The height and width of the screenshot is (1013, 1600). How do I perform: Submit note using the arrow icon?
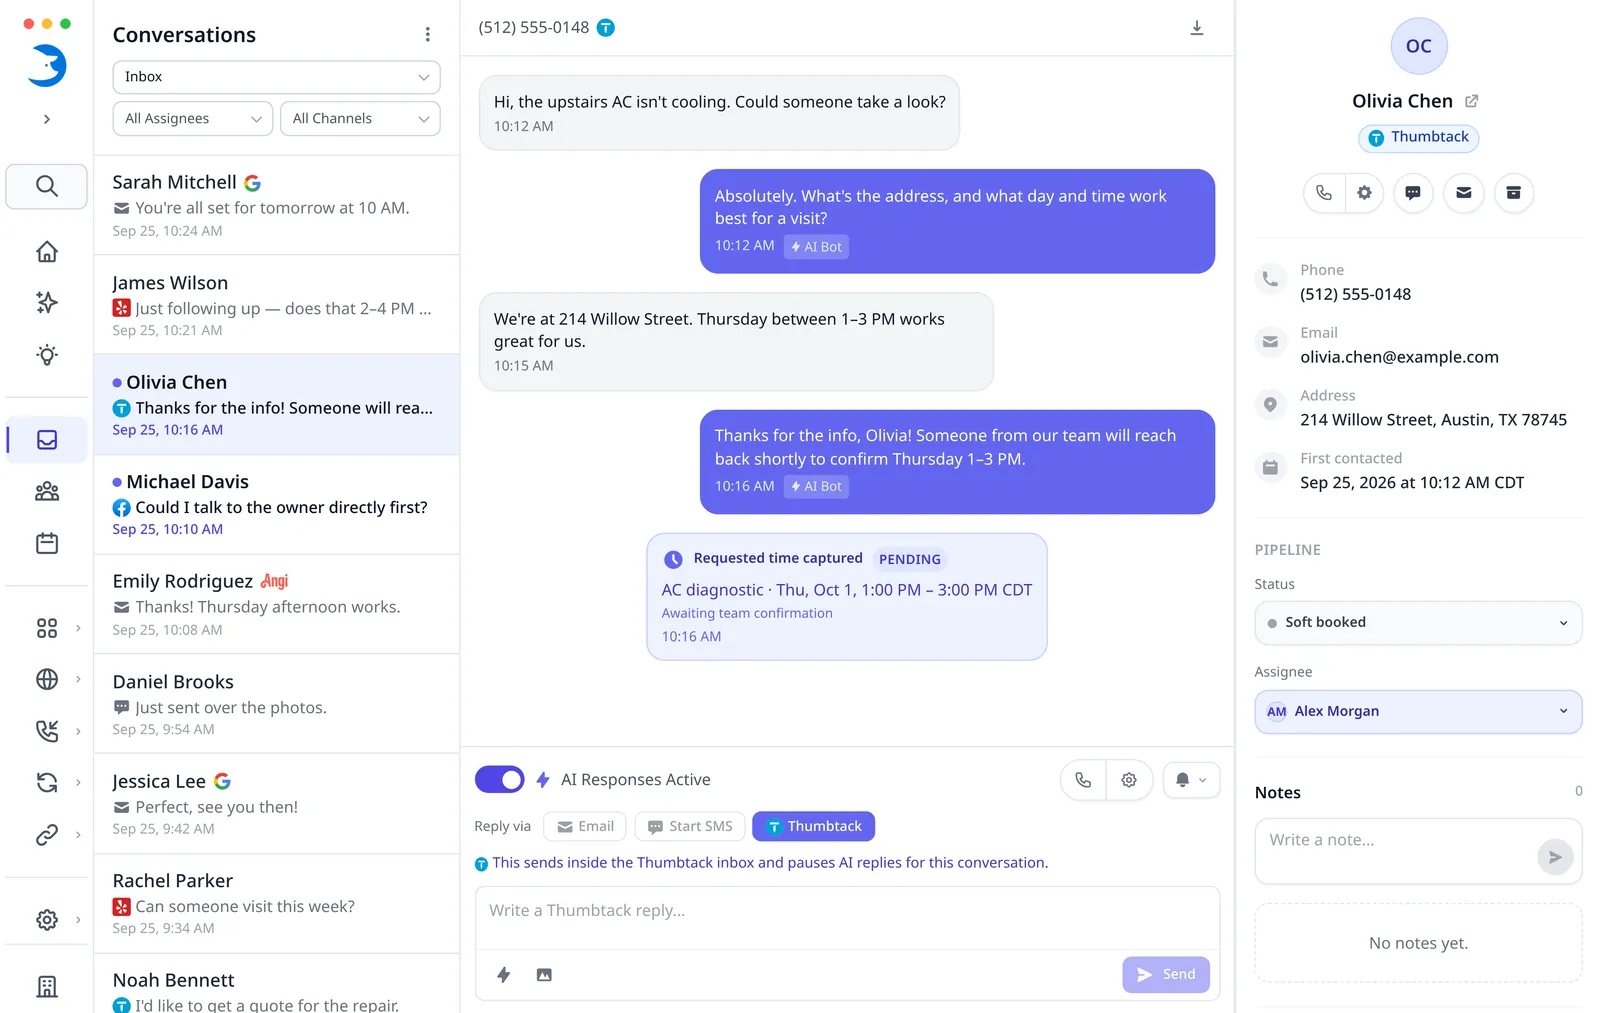pos(1555,857)
